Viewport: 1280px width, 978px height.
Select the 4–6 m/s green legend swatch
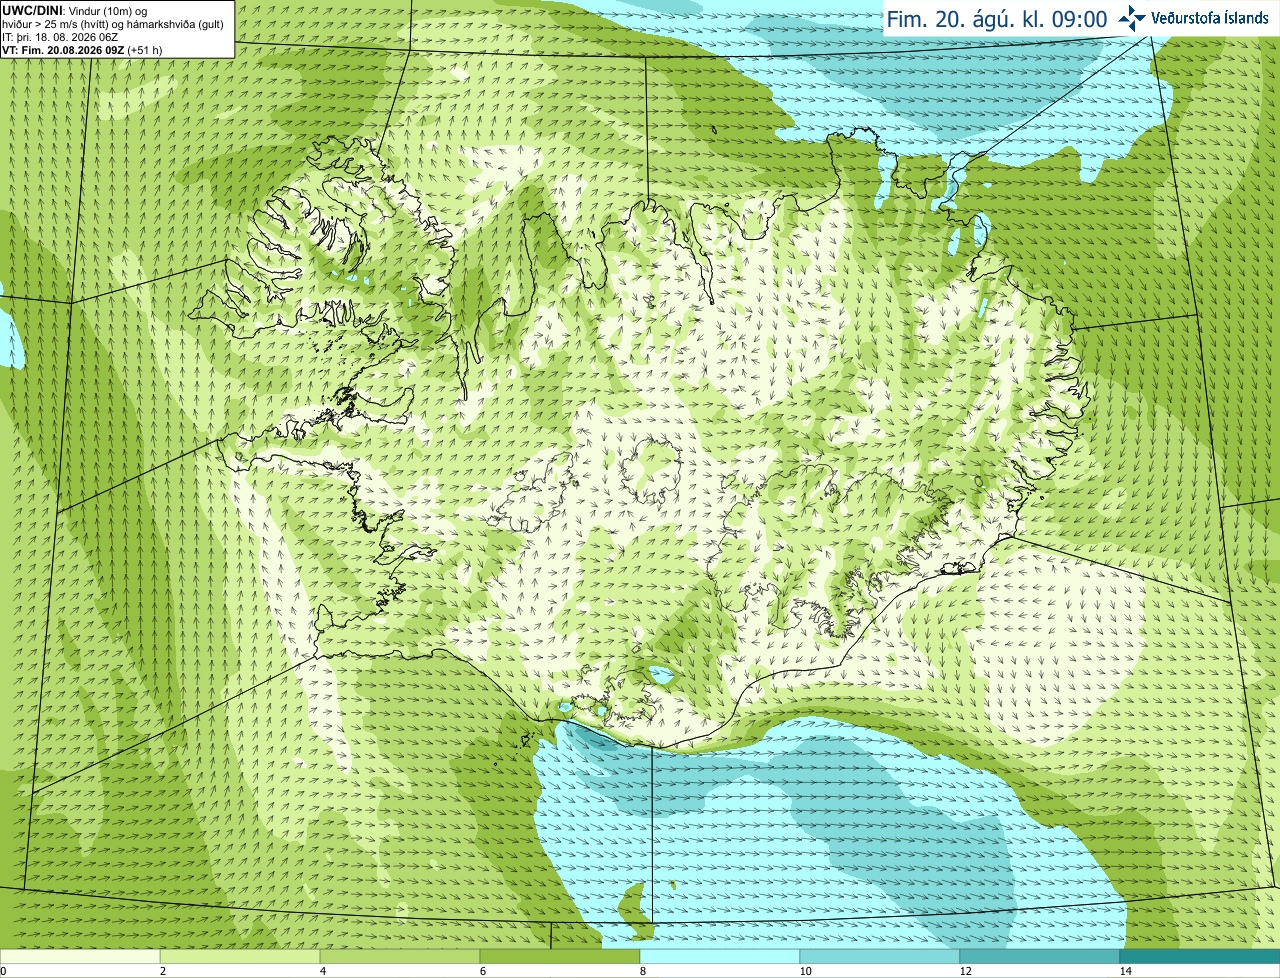pyautogui.click(x=400, y=957)
